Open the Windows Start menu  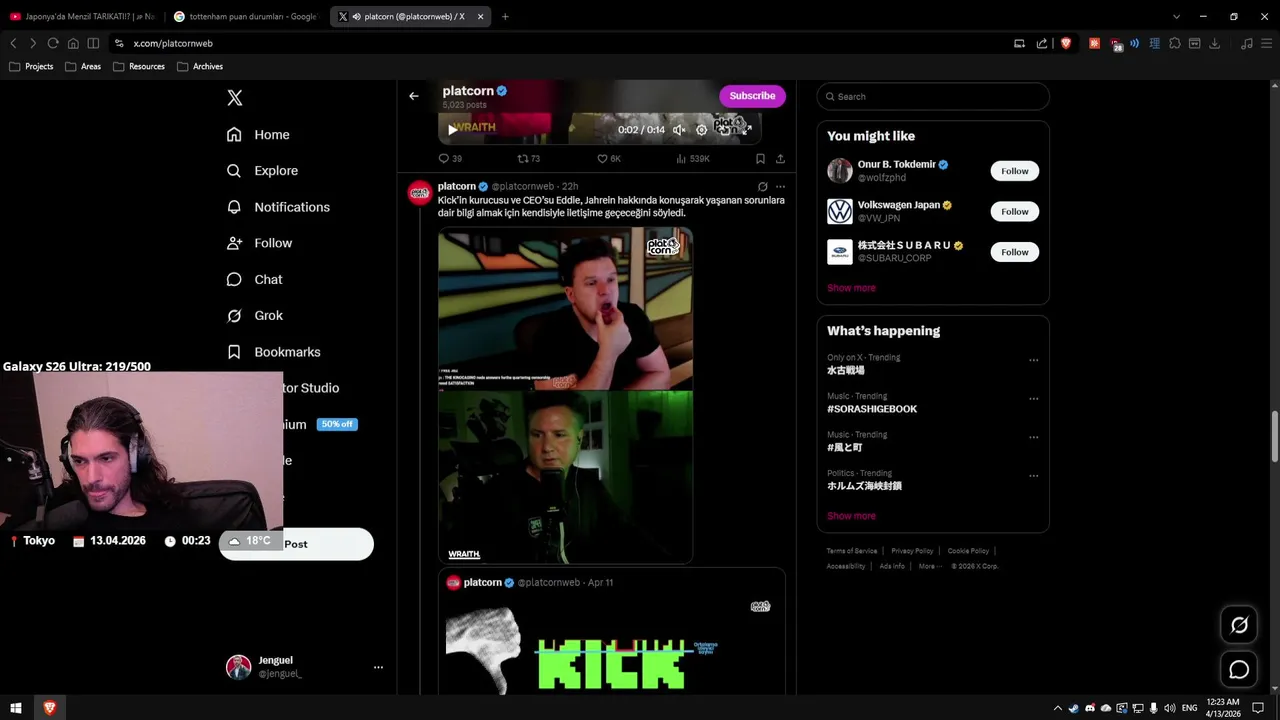click(16, 708)
